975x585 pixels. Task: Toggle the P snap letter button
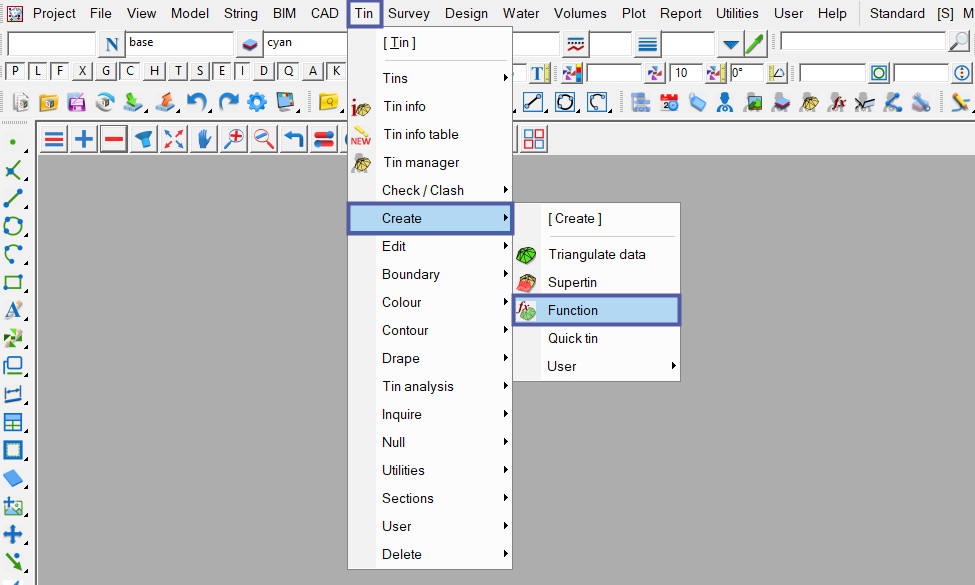point(16,71)
